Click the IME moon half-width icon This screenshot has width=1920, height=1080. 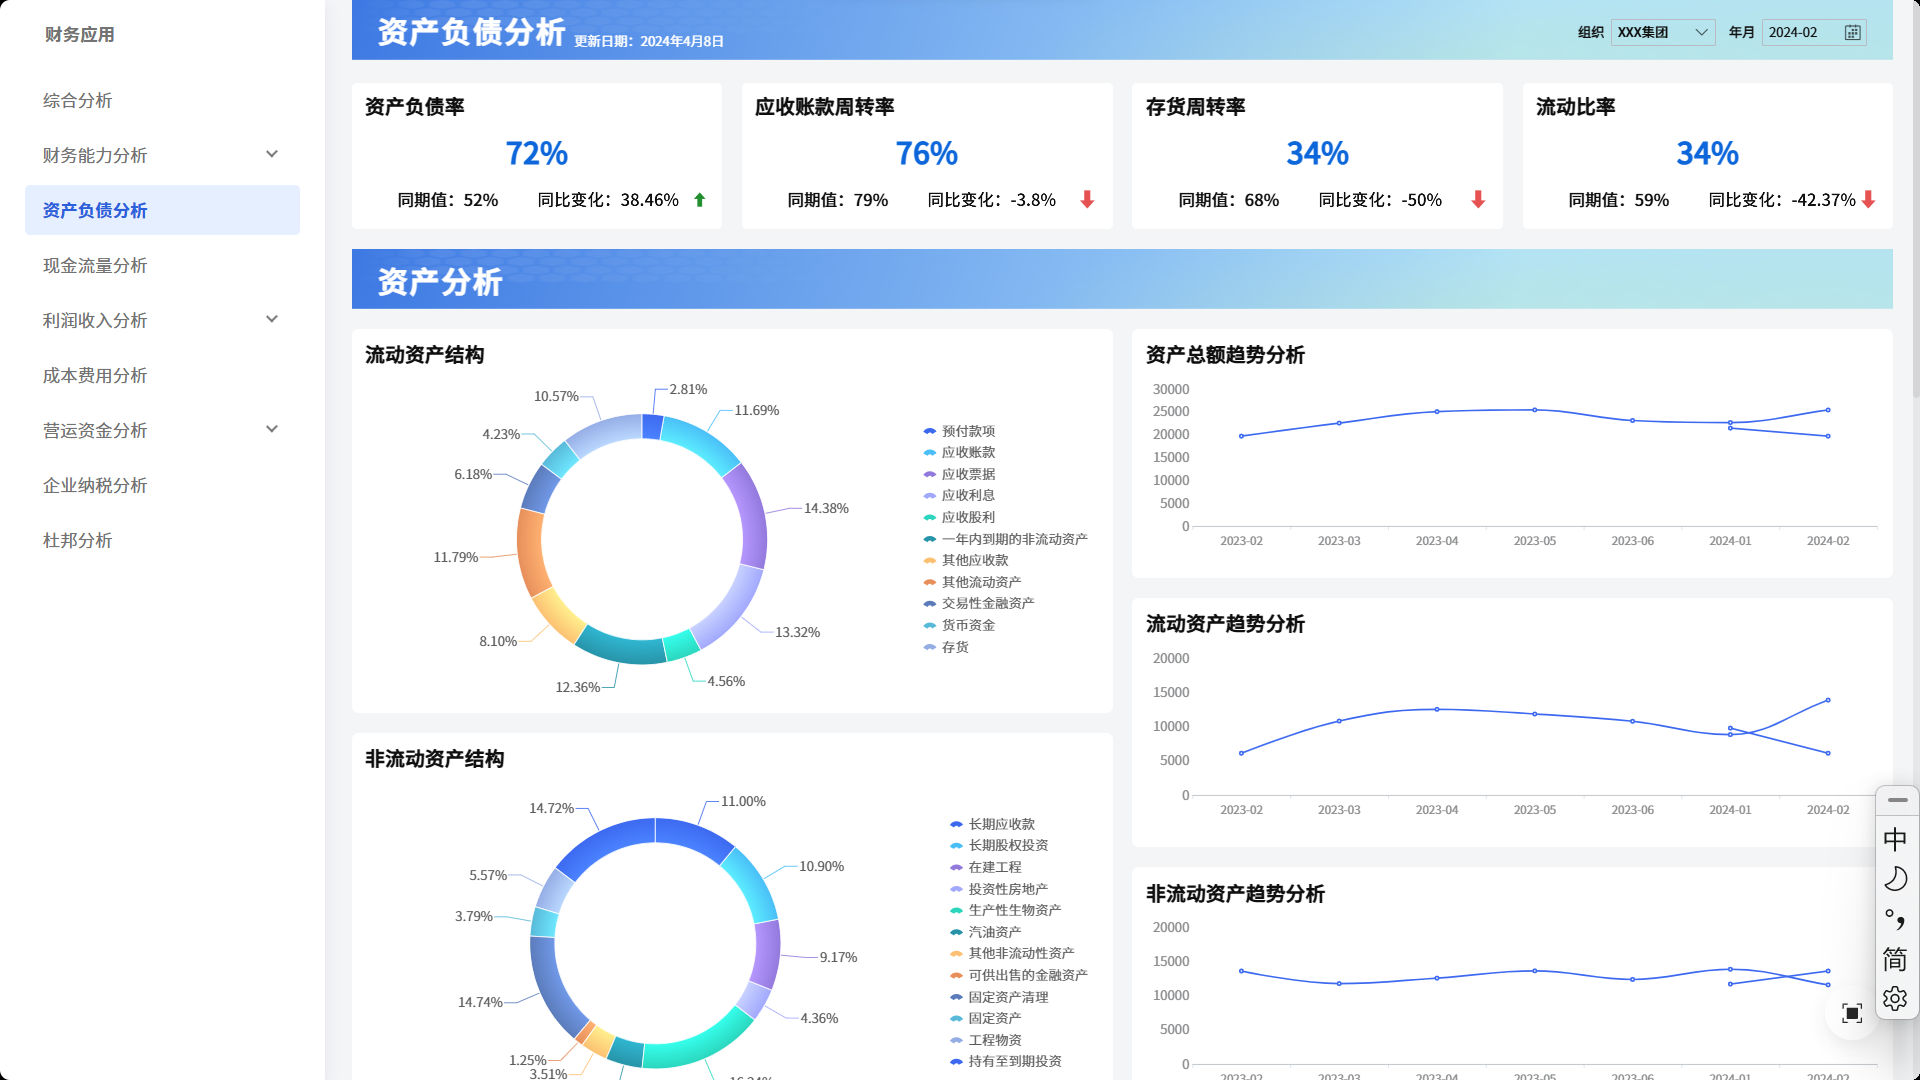pos(1895,879)
